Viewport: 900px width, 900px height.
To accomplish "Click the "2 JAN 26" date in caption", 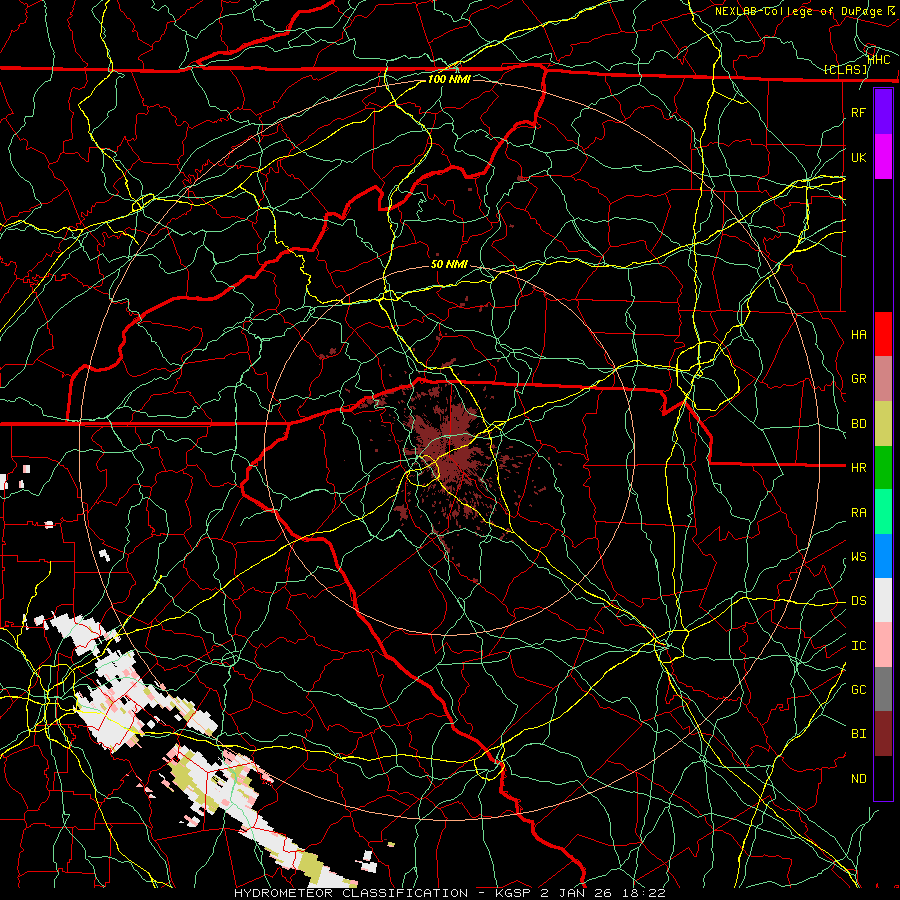I will [577, 893].
